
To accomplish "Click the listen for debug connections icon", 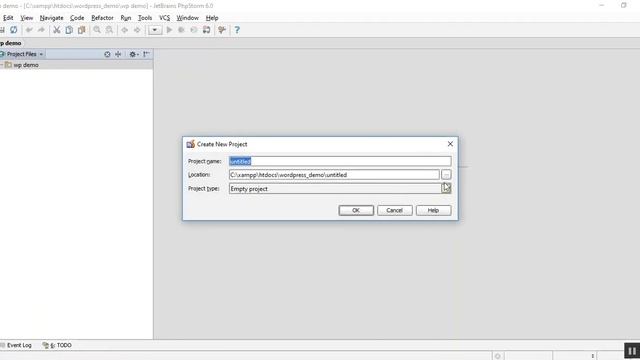I will coord(207,30).
